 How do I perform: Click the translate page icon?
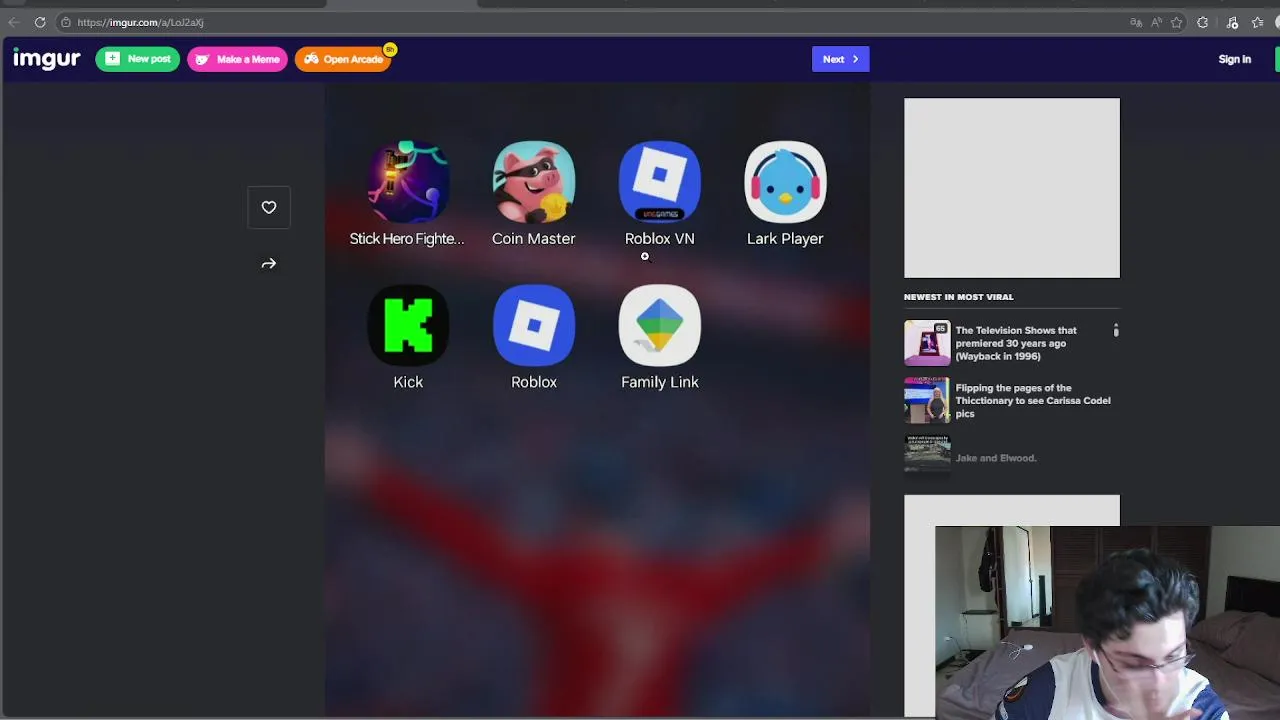(x=1136, y=22)
